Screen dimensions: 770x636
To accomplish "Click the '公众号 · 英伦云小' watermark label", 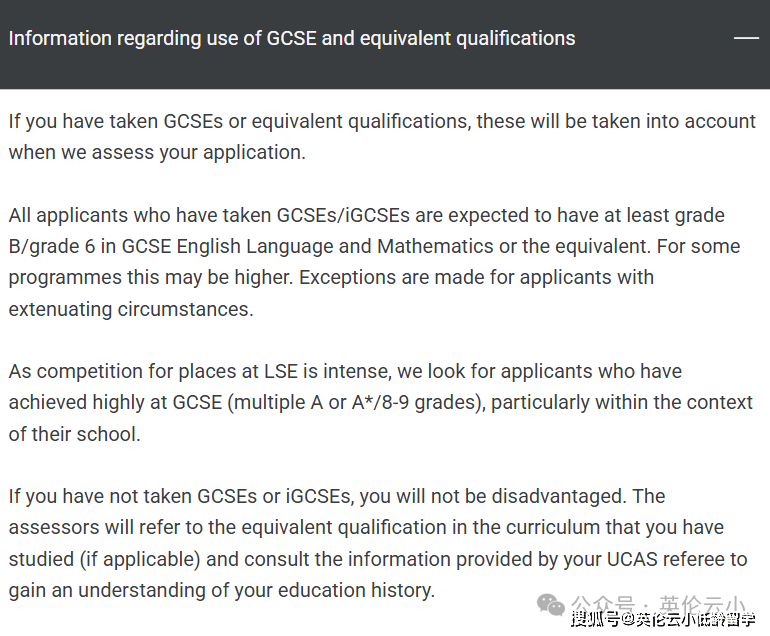I will coord(658,604).
